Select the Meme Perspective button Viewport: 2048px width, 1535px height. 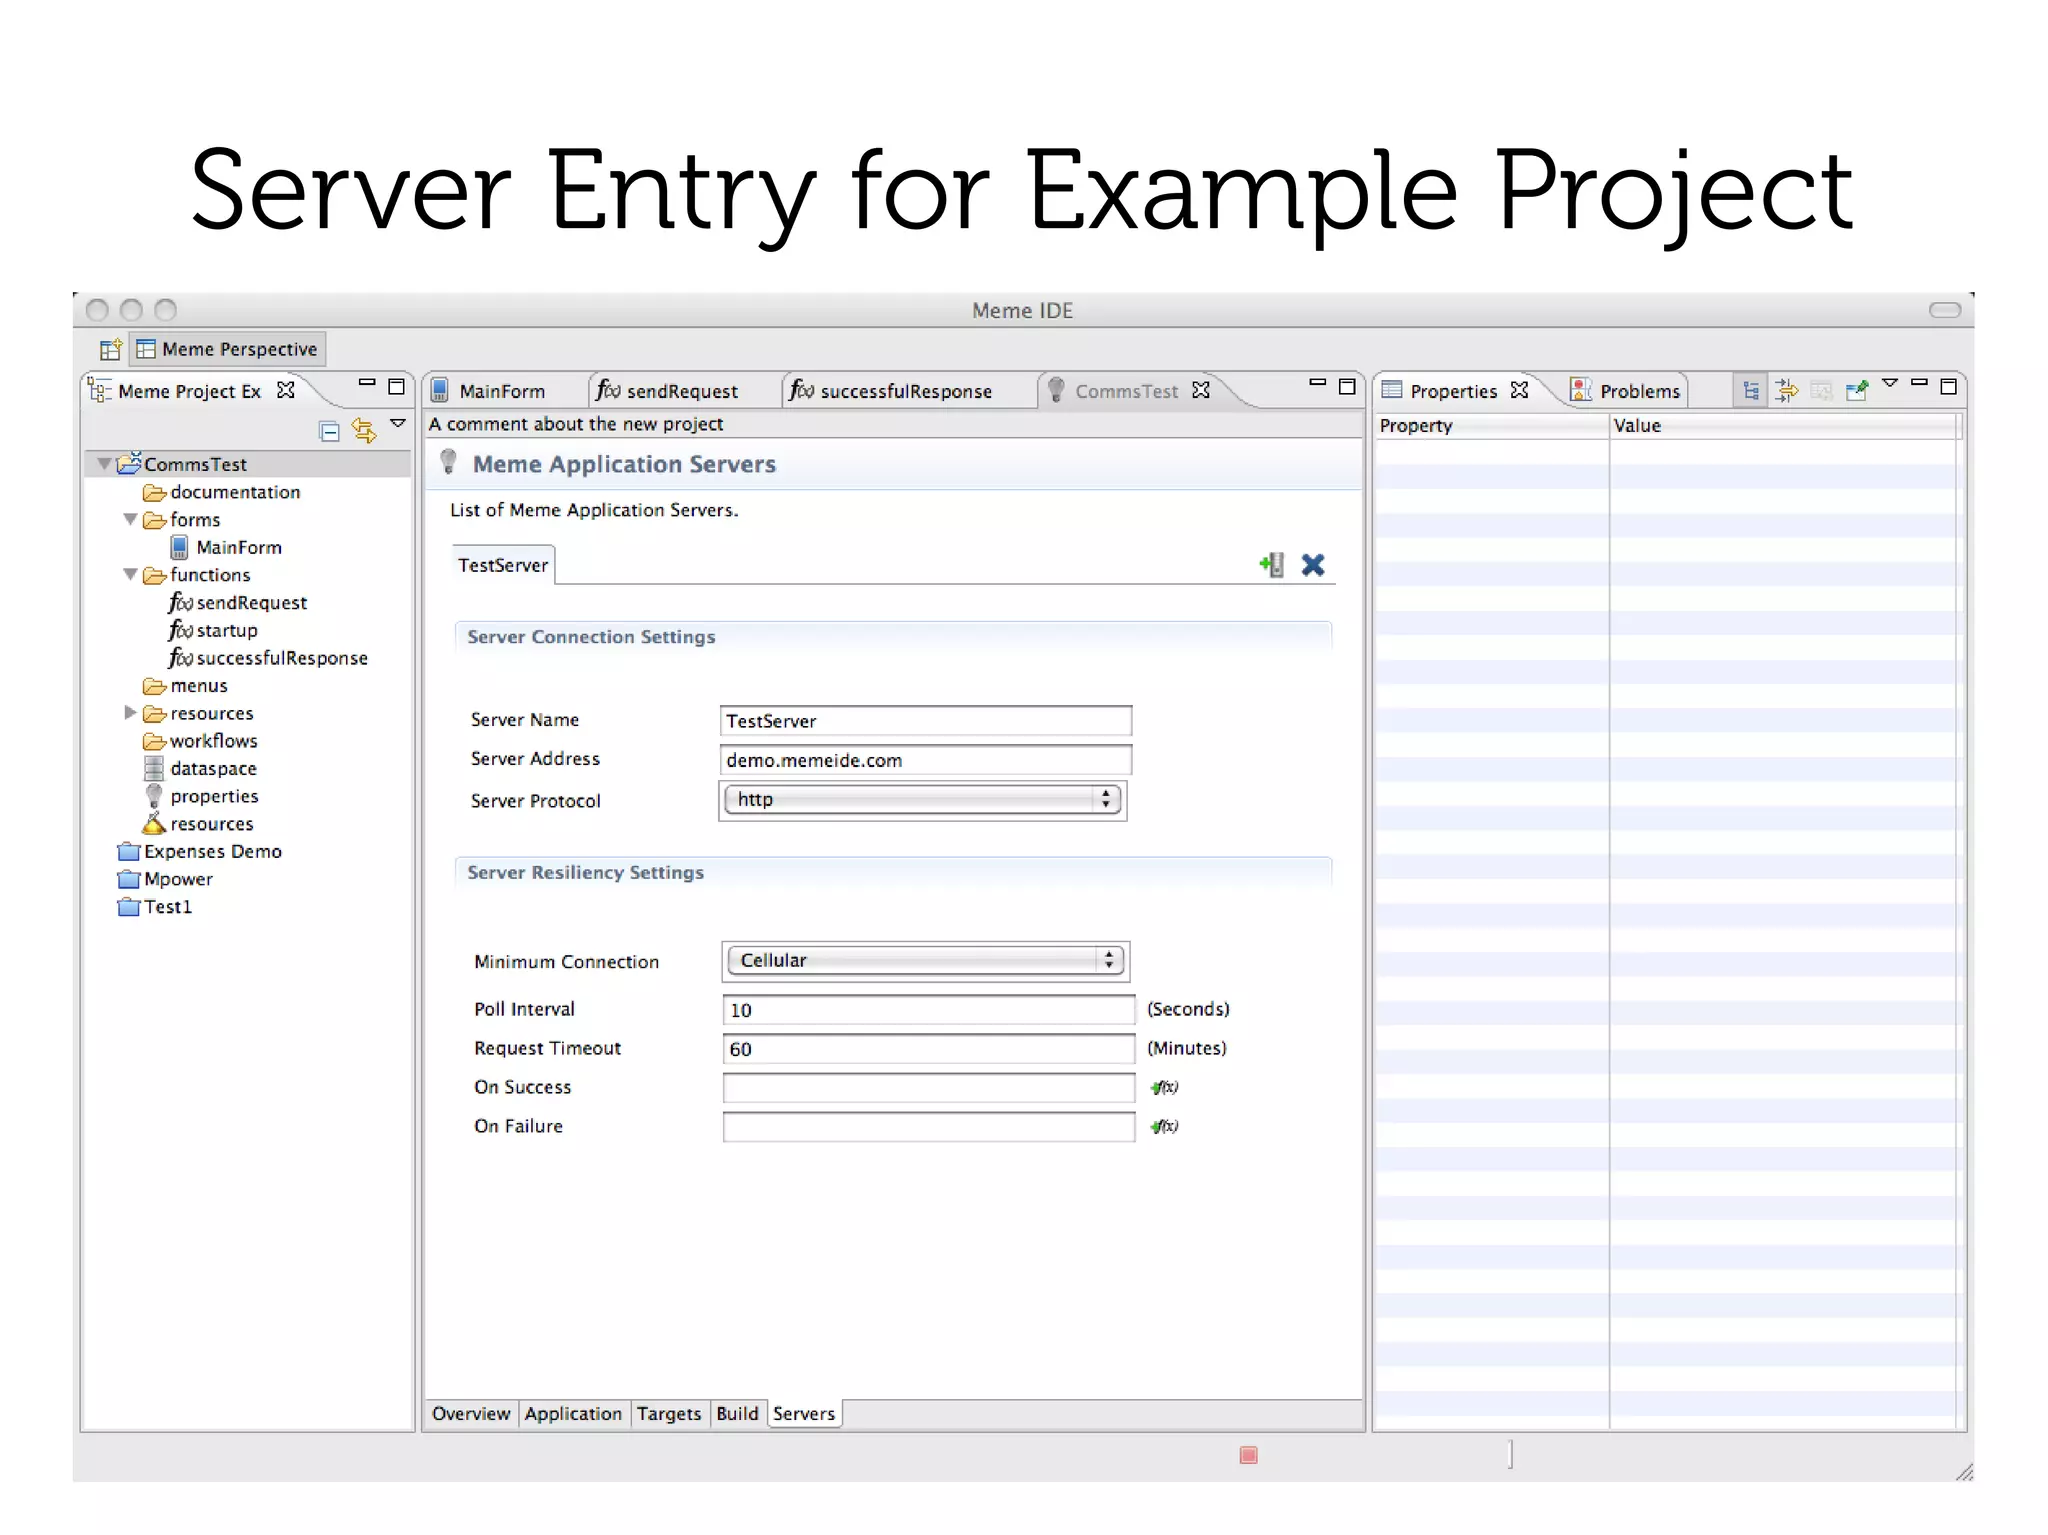[229, 349]
